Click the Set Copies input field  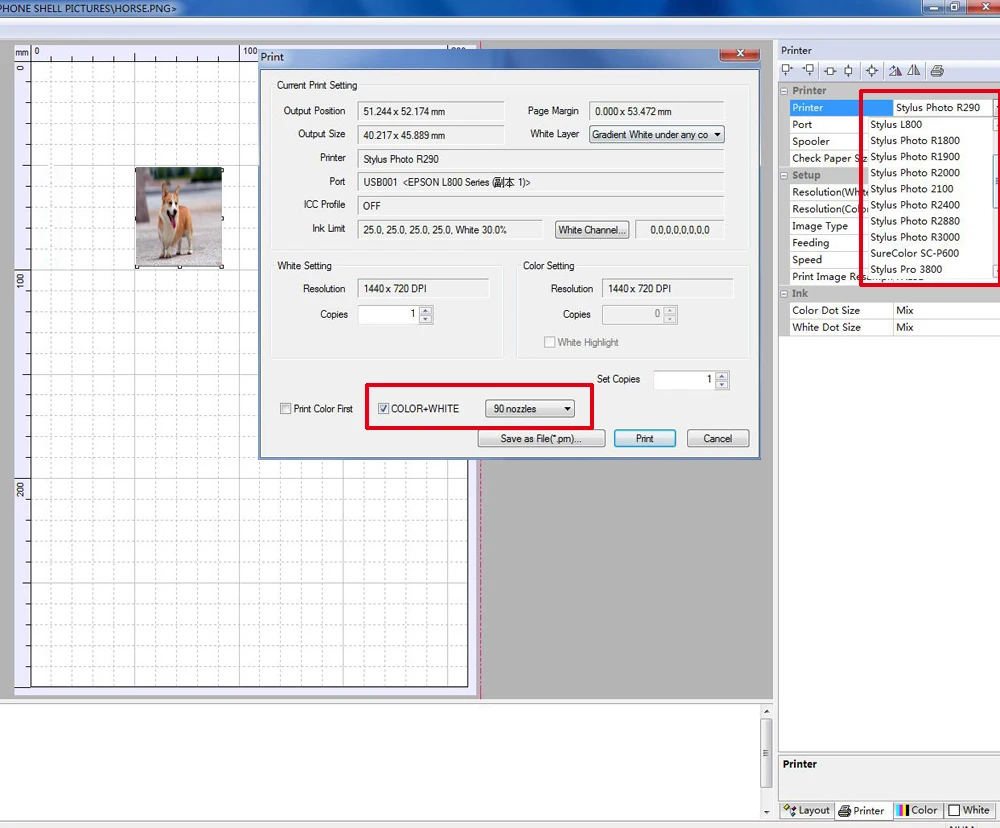[684, 379]
